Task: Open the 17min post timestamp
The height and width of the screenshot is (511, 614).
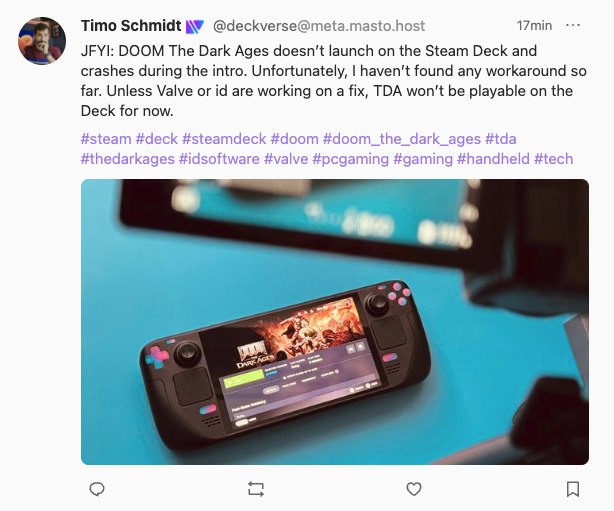Action: pyautogui.click(x=534, y=25)
